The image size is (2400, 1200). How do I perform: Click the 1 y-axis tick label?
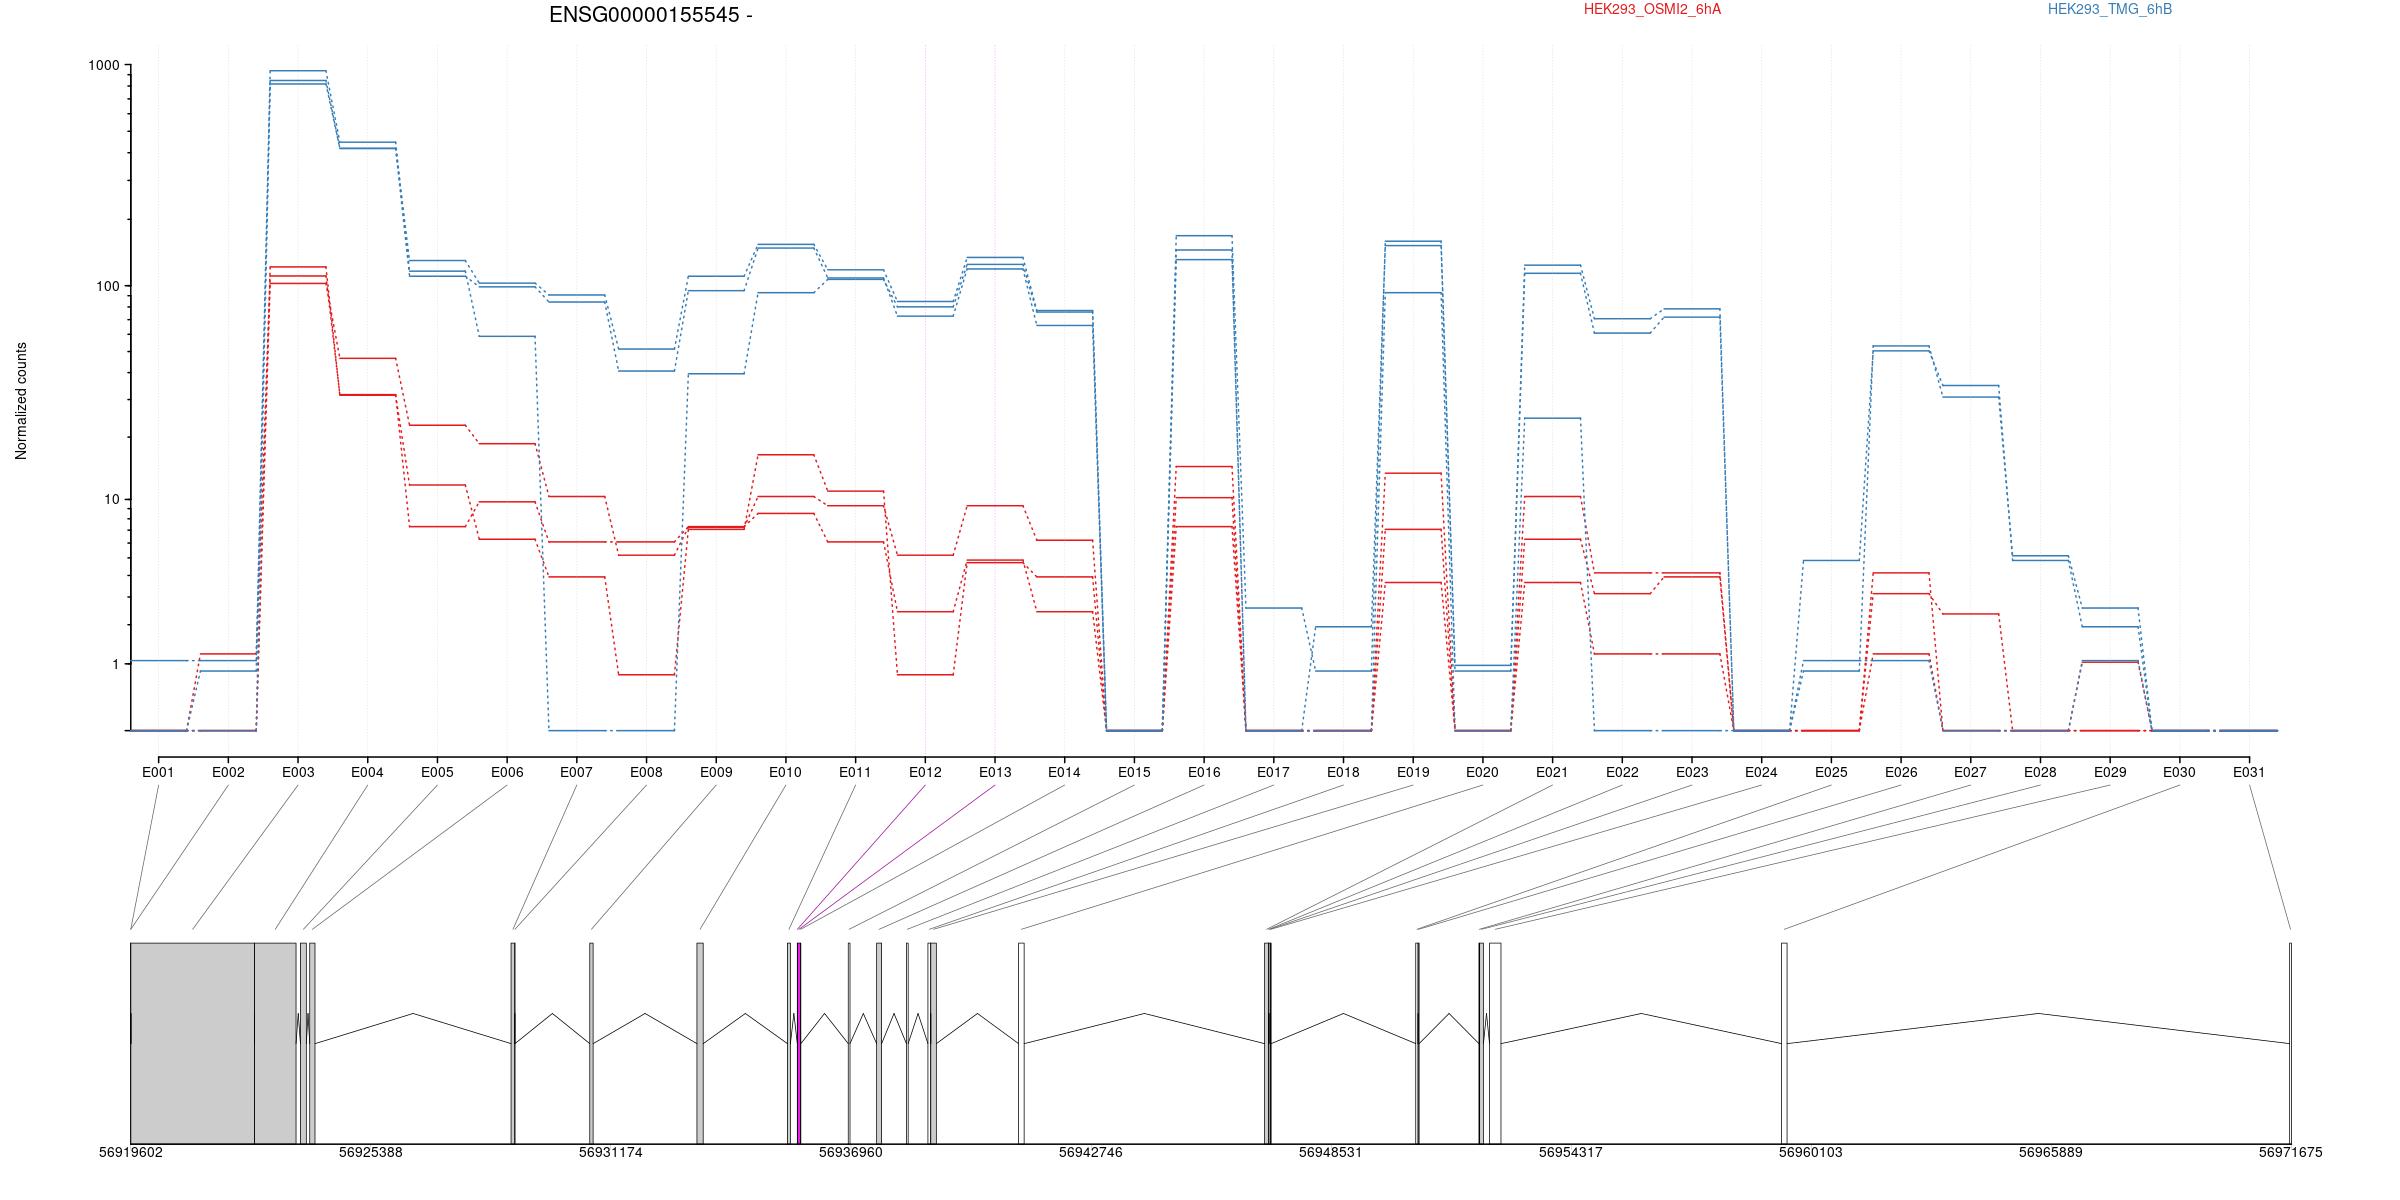click(x=114, y=664)
